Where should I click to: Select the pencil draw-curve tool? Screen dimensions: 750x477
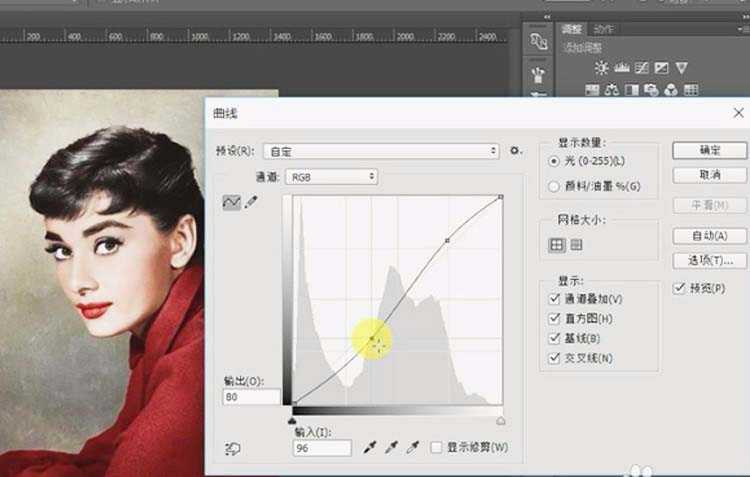[249, 202]
